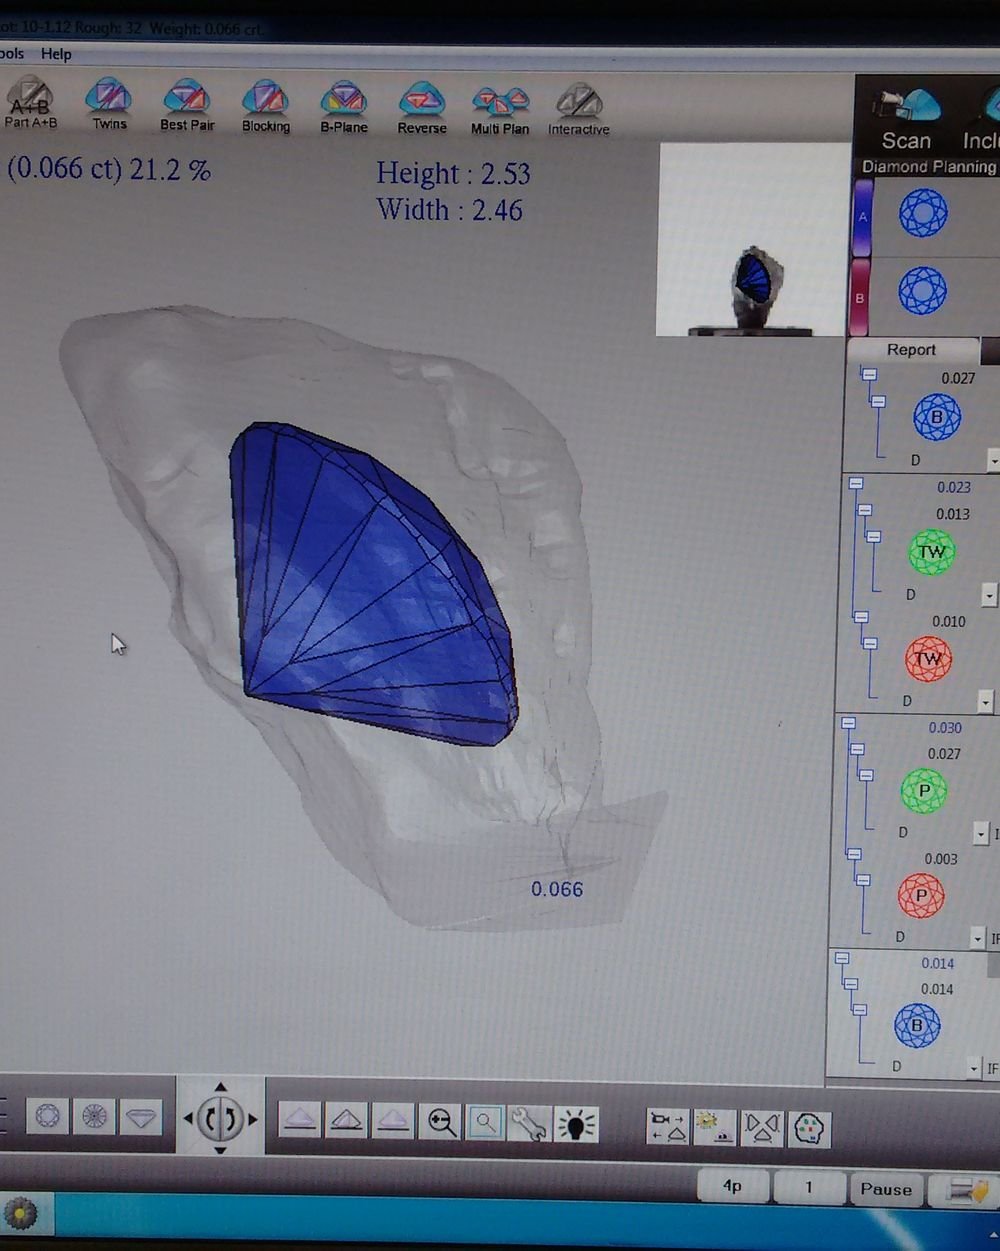This screenshot has width=1000, height=1251.
Task: Open the dropdown under the 0.013 TW stone
Action: click(989, 595)
